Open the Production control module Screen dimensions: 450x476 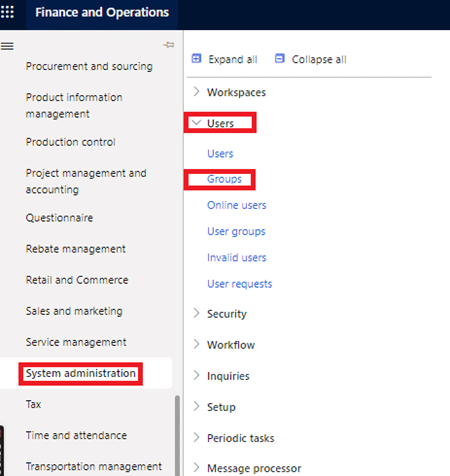coord(71,142)
